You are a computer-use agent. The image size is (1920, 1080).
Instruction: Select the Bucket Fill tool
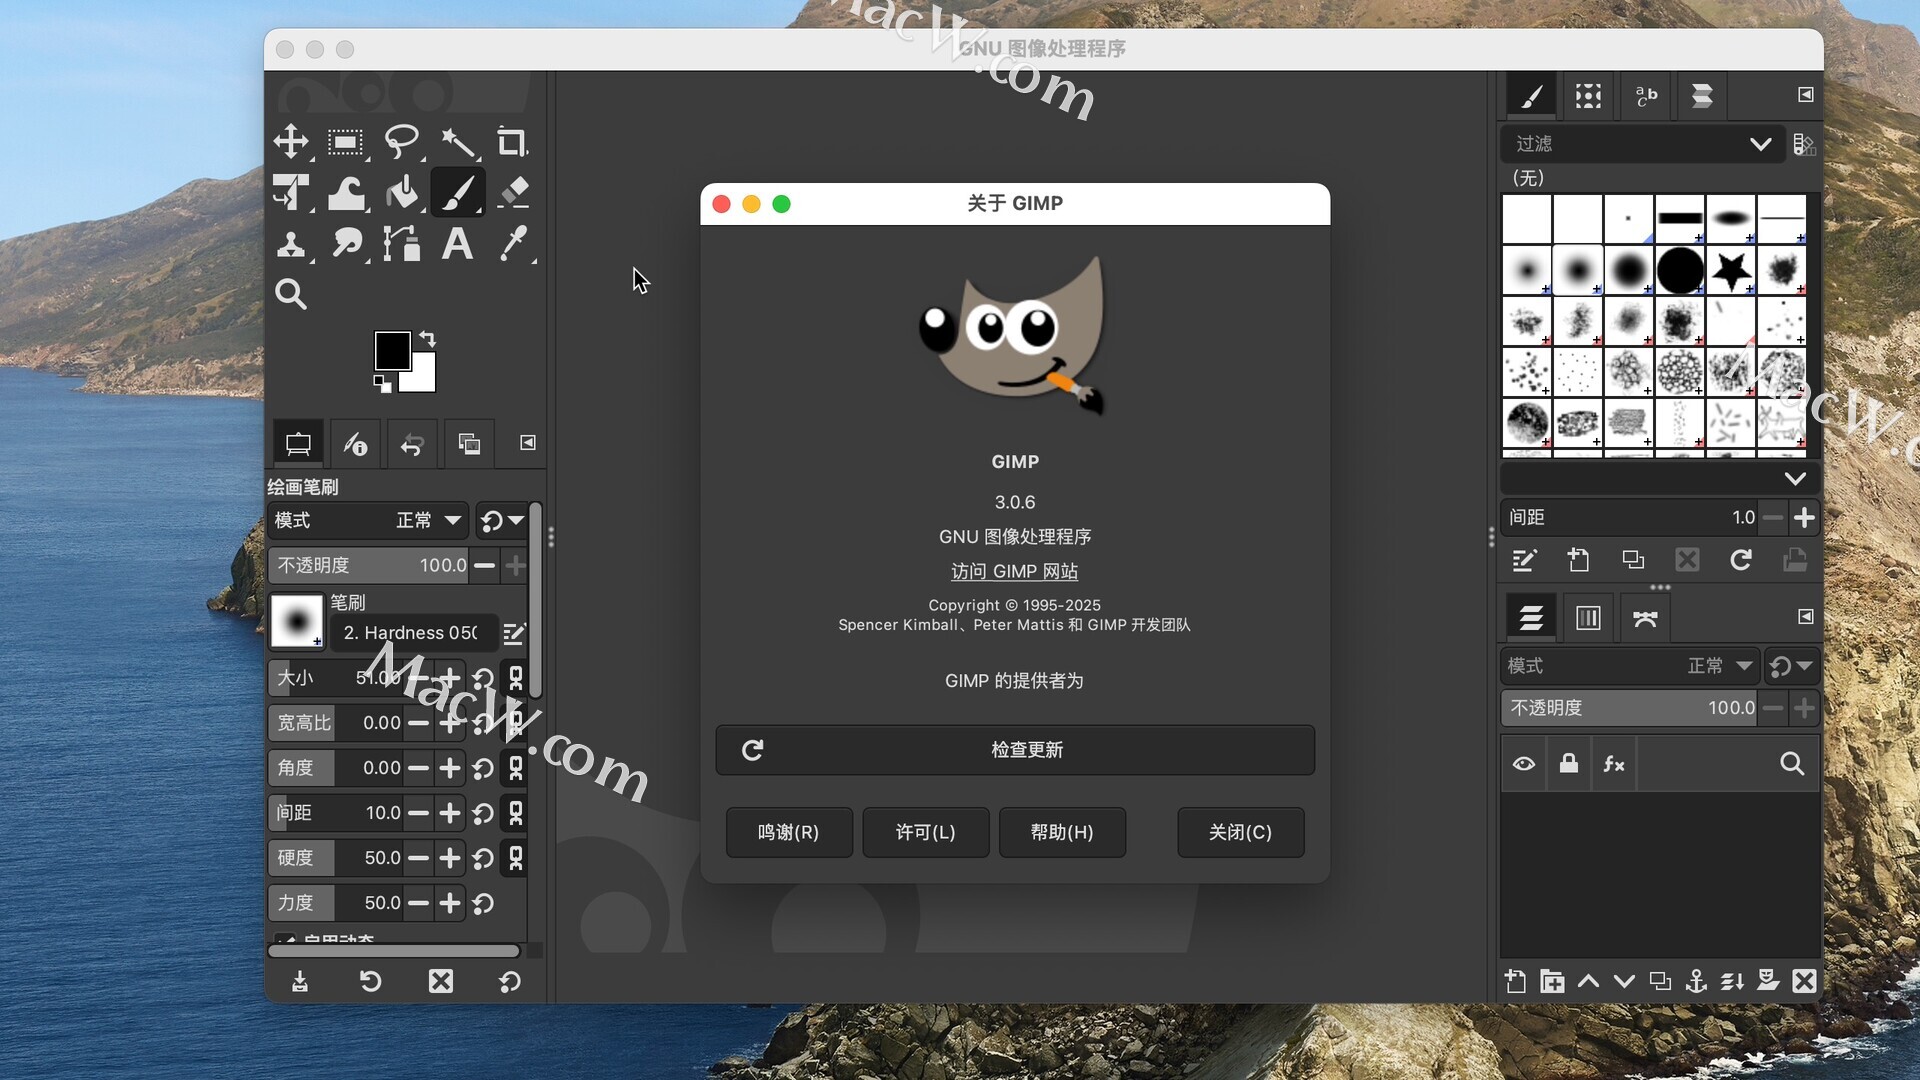point(402,192)
